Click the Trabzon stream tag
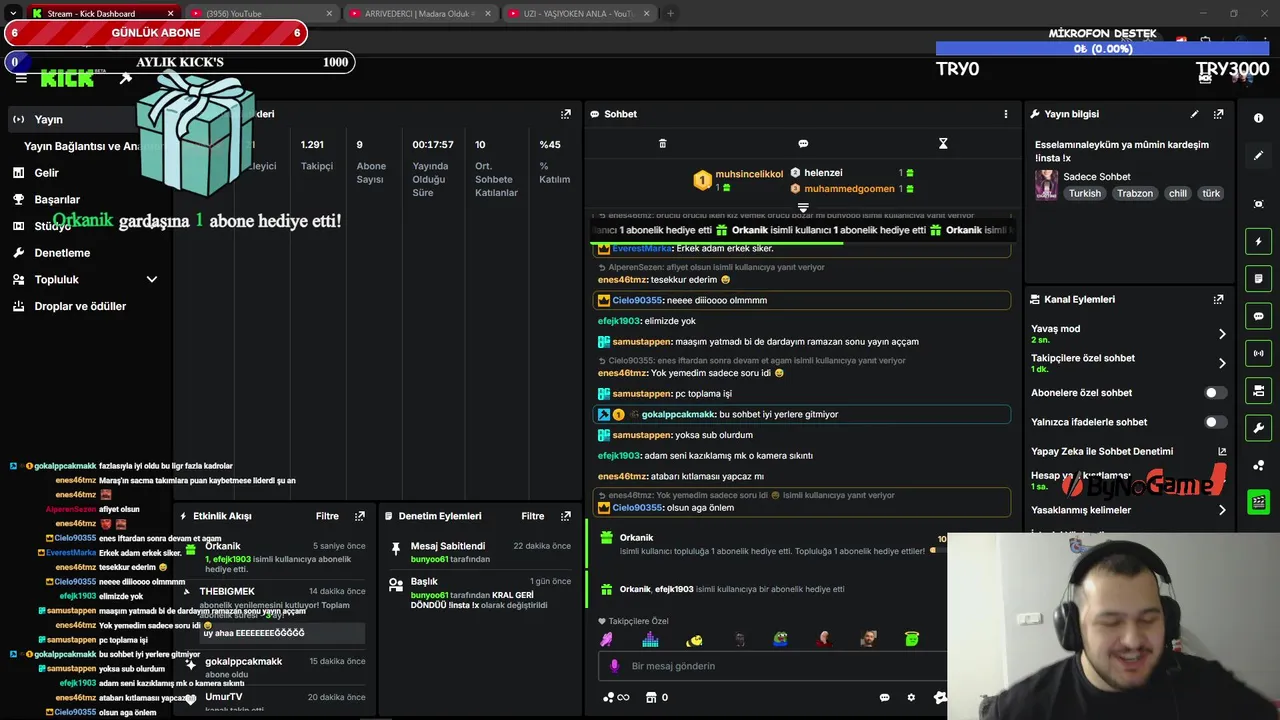Viewport: 1280px width, 720px height. click(x=1135, y=193)
